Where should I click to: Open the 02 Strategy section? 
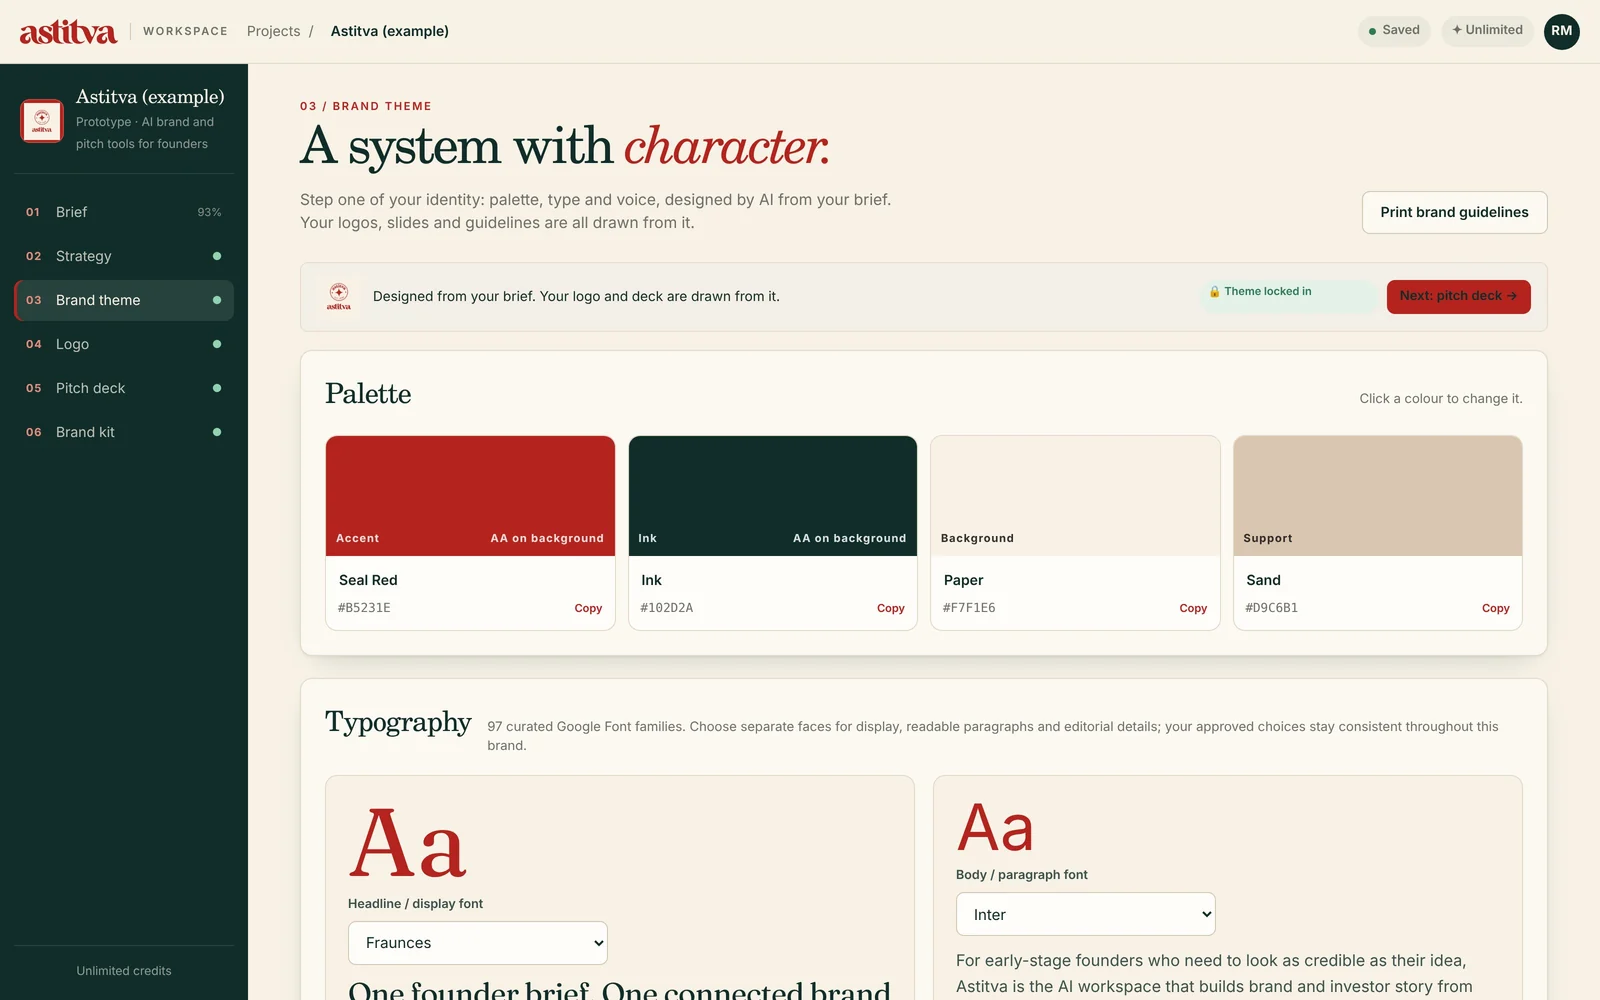[x=124, y=256]
